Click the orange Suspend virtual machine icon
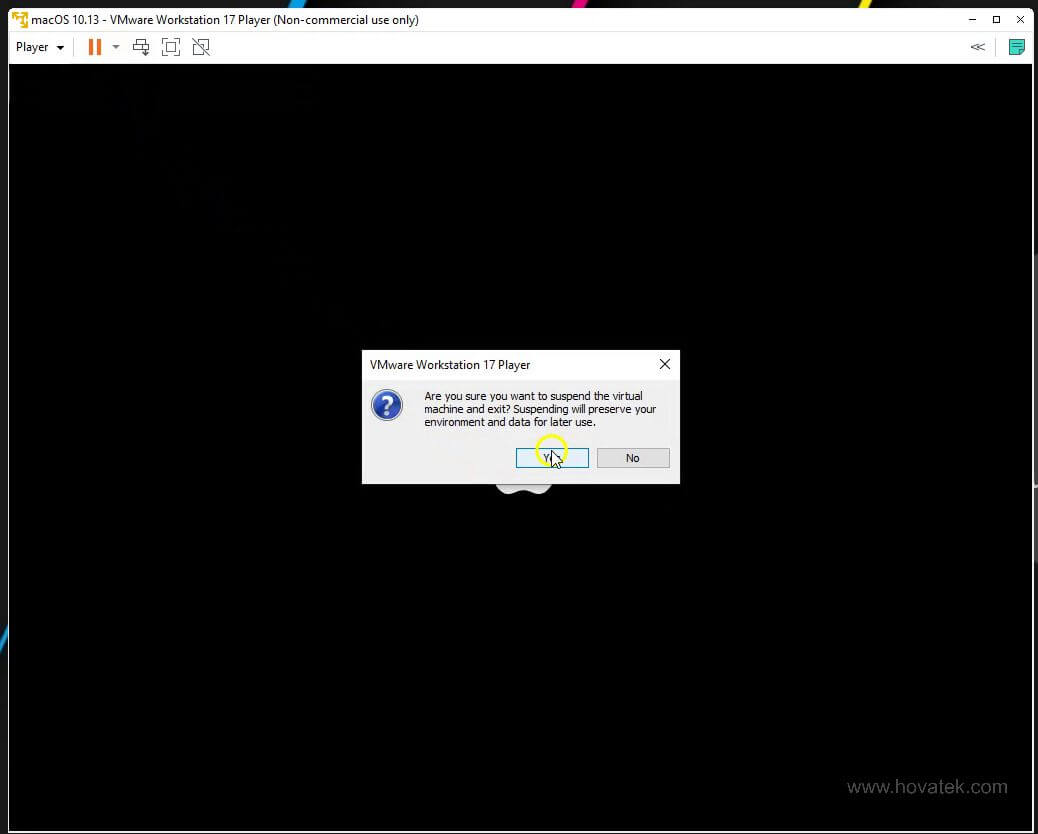Image resolution: width=1038 pixels, height=834 pixels. (x=95, y=46)
